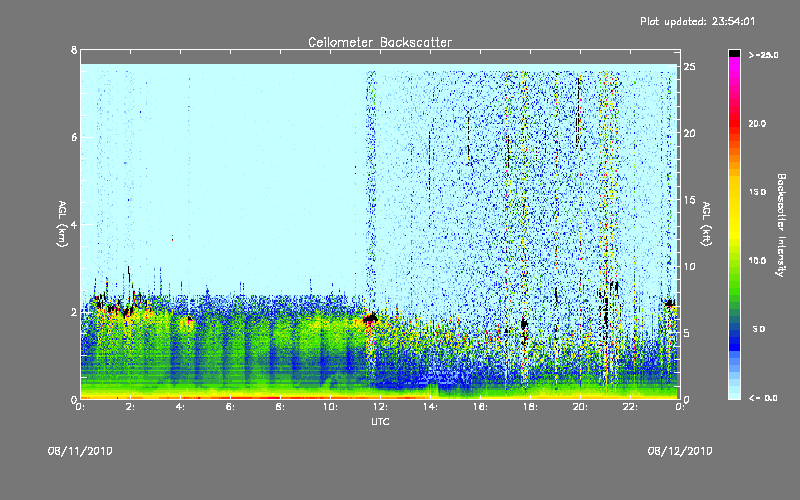The width and height of the screenshot is (800, 500).
Task: Click the start date 08/11/2010
Action: click(80, 451)
